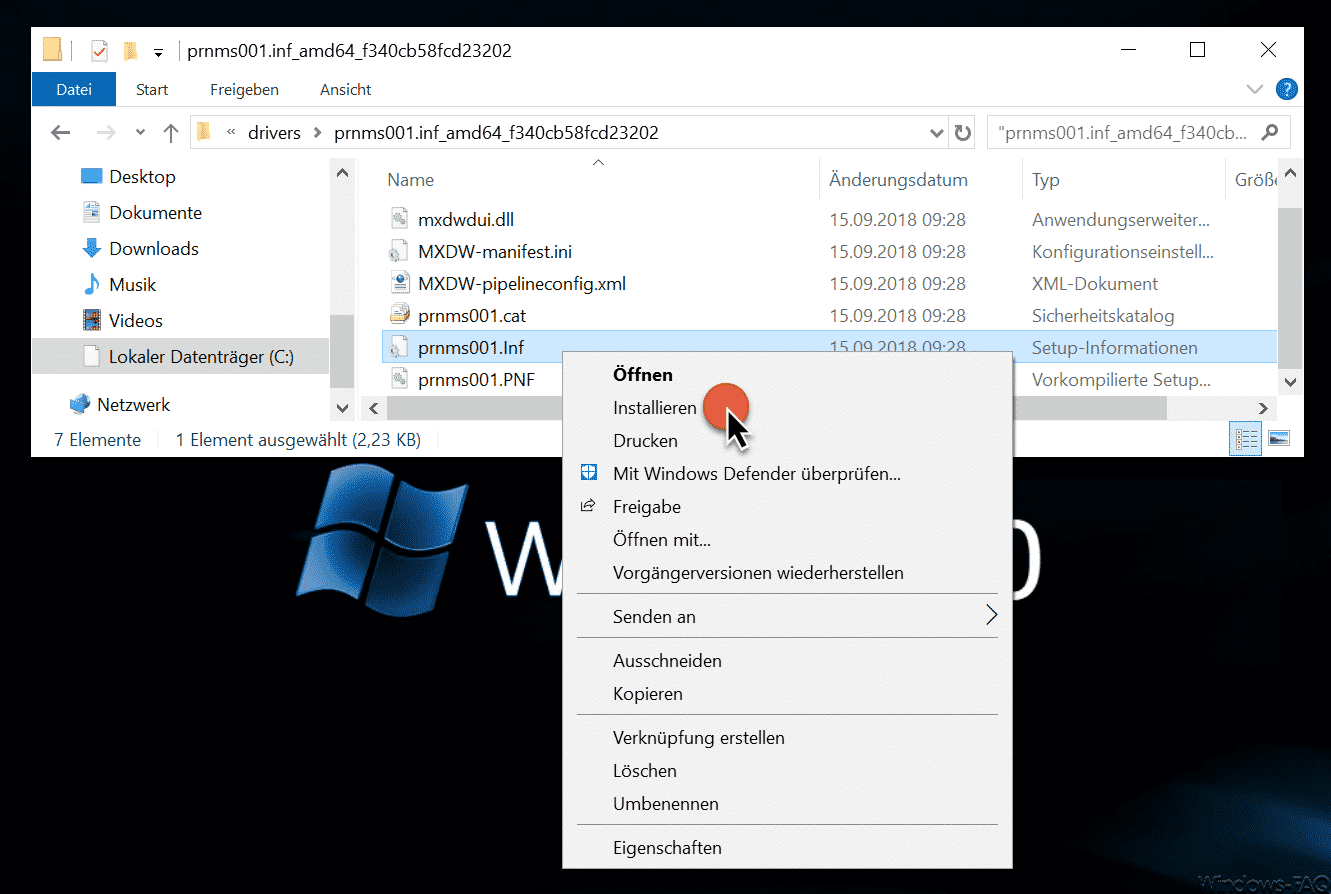Click the MXDW-pipelineconfig.xml file icon
Viewport: 1331px width, 894px height.
tap(399, 283)
